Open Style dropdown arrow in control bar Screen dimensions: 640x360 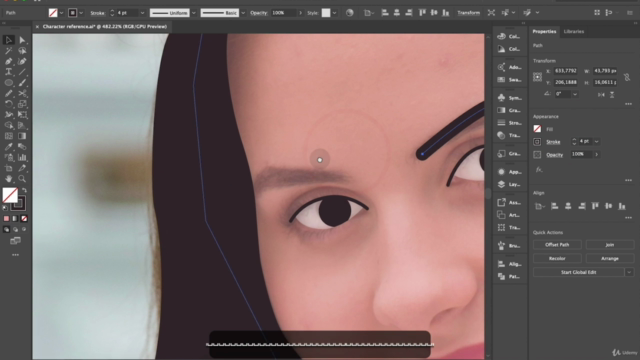point(334,13)
